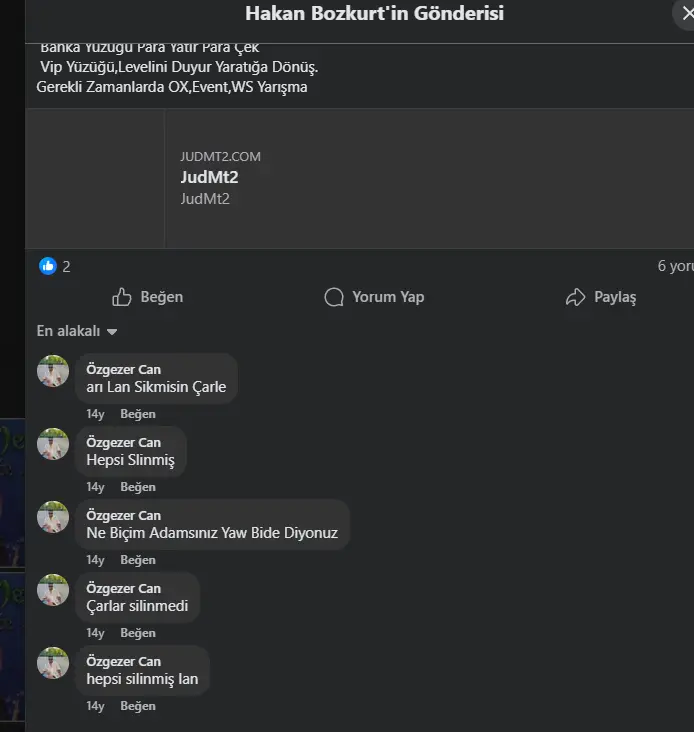Open the avatar beside 'hepsi silinmiş lan' comment
The height and width of the screenshot is (732, 694).
(x=53, y=663)
